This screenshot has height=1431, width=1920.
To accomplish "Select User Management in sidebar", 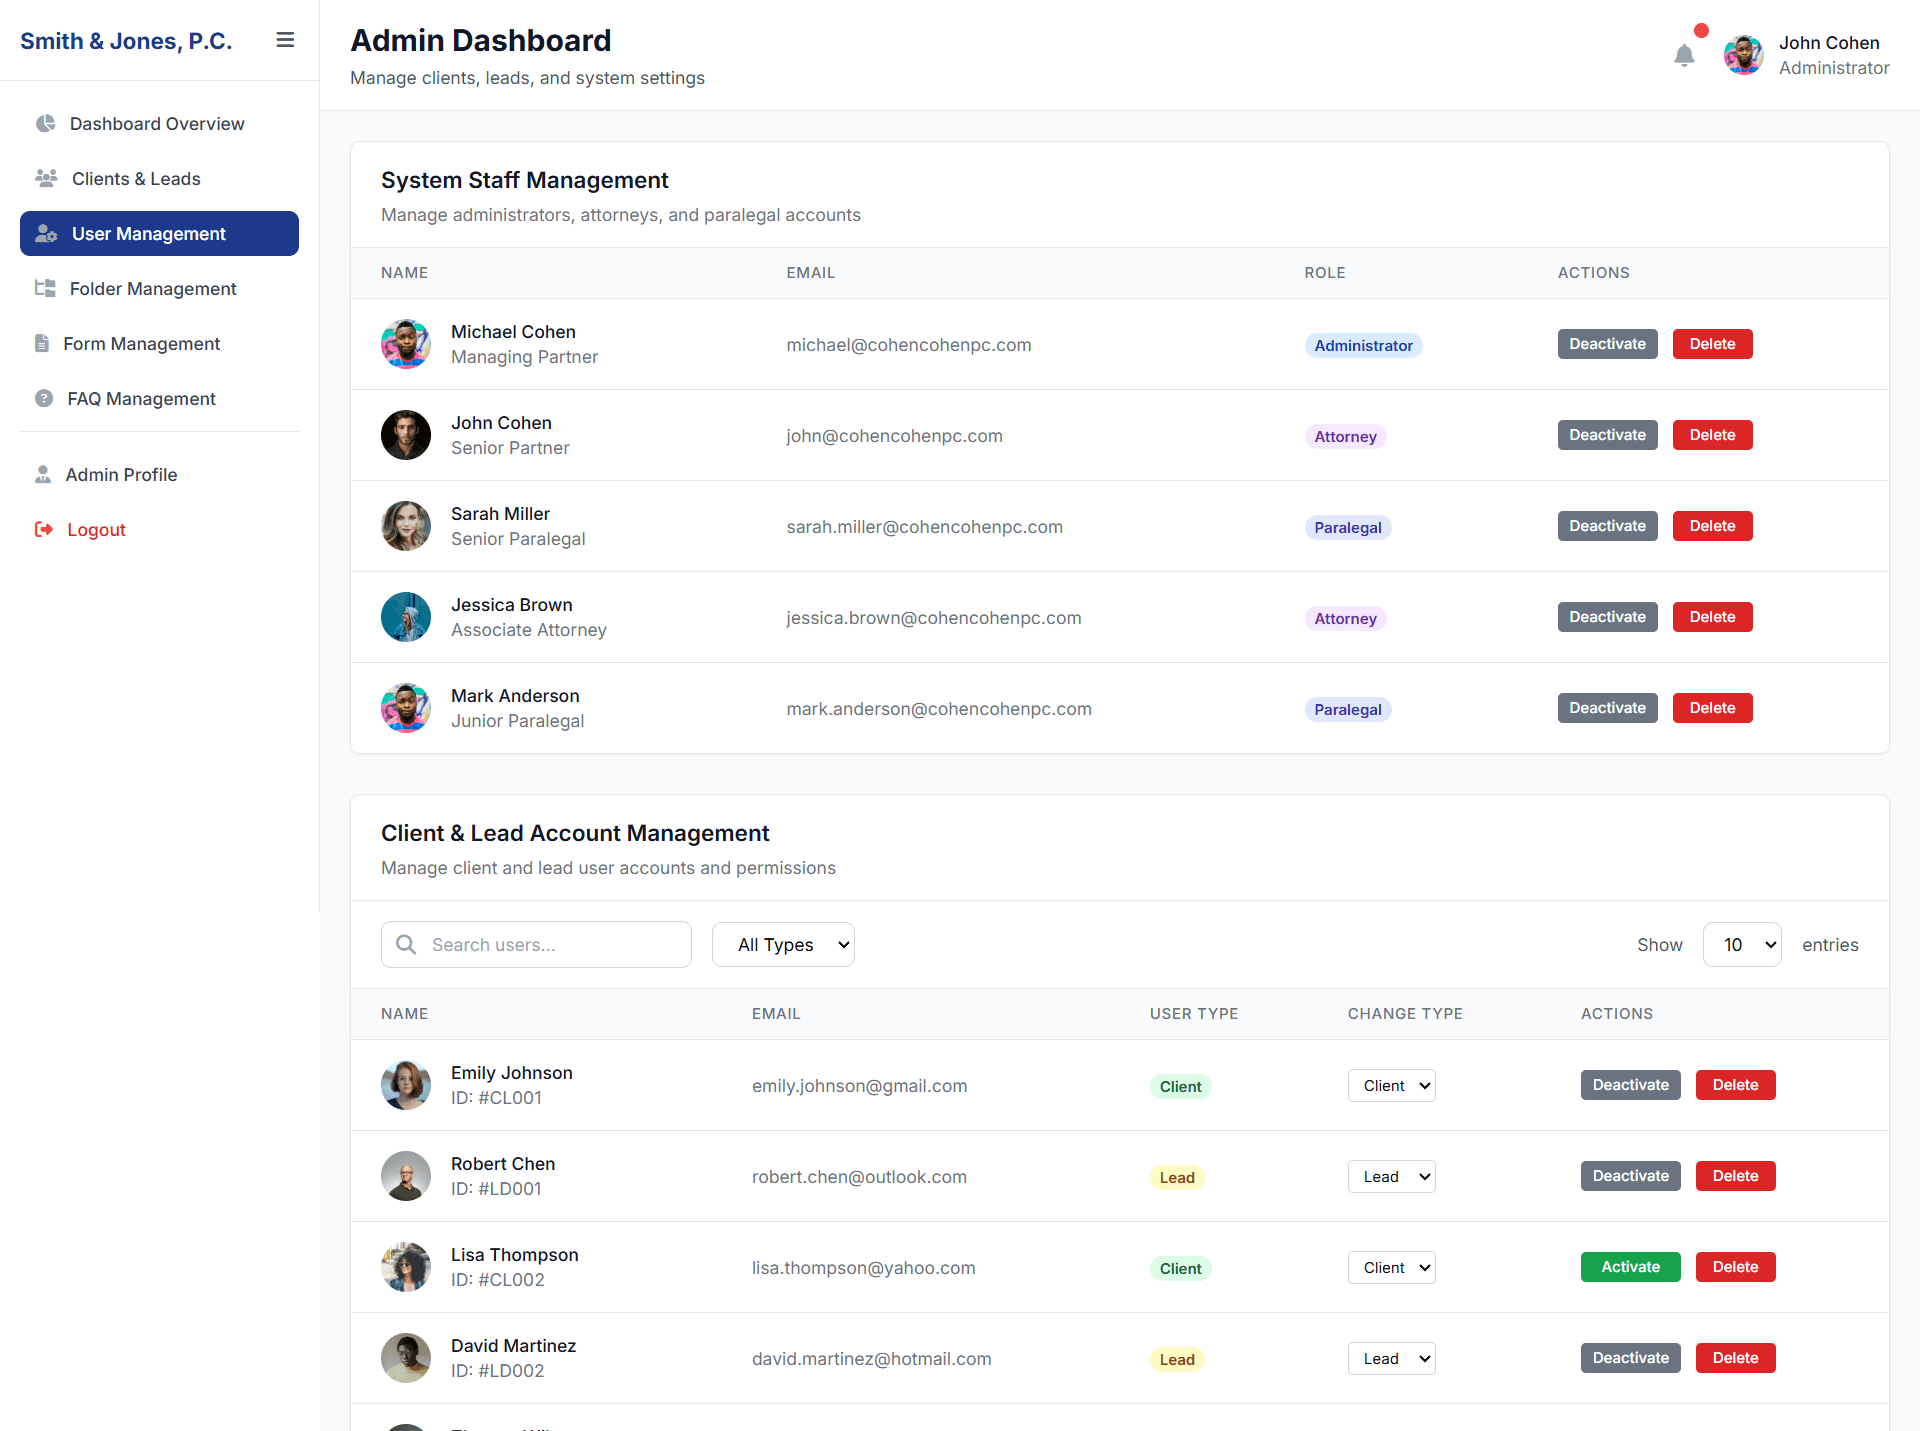I will coord(159,234).
